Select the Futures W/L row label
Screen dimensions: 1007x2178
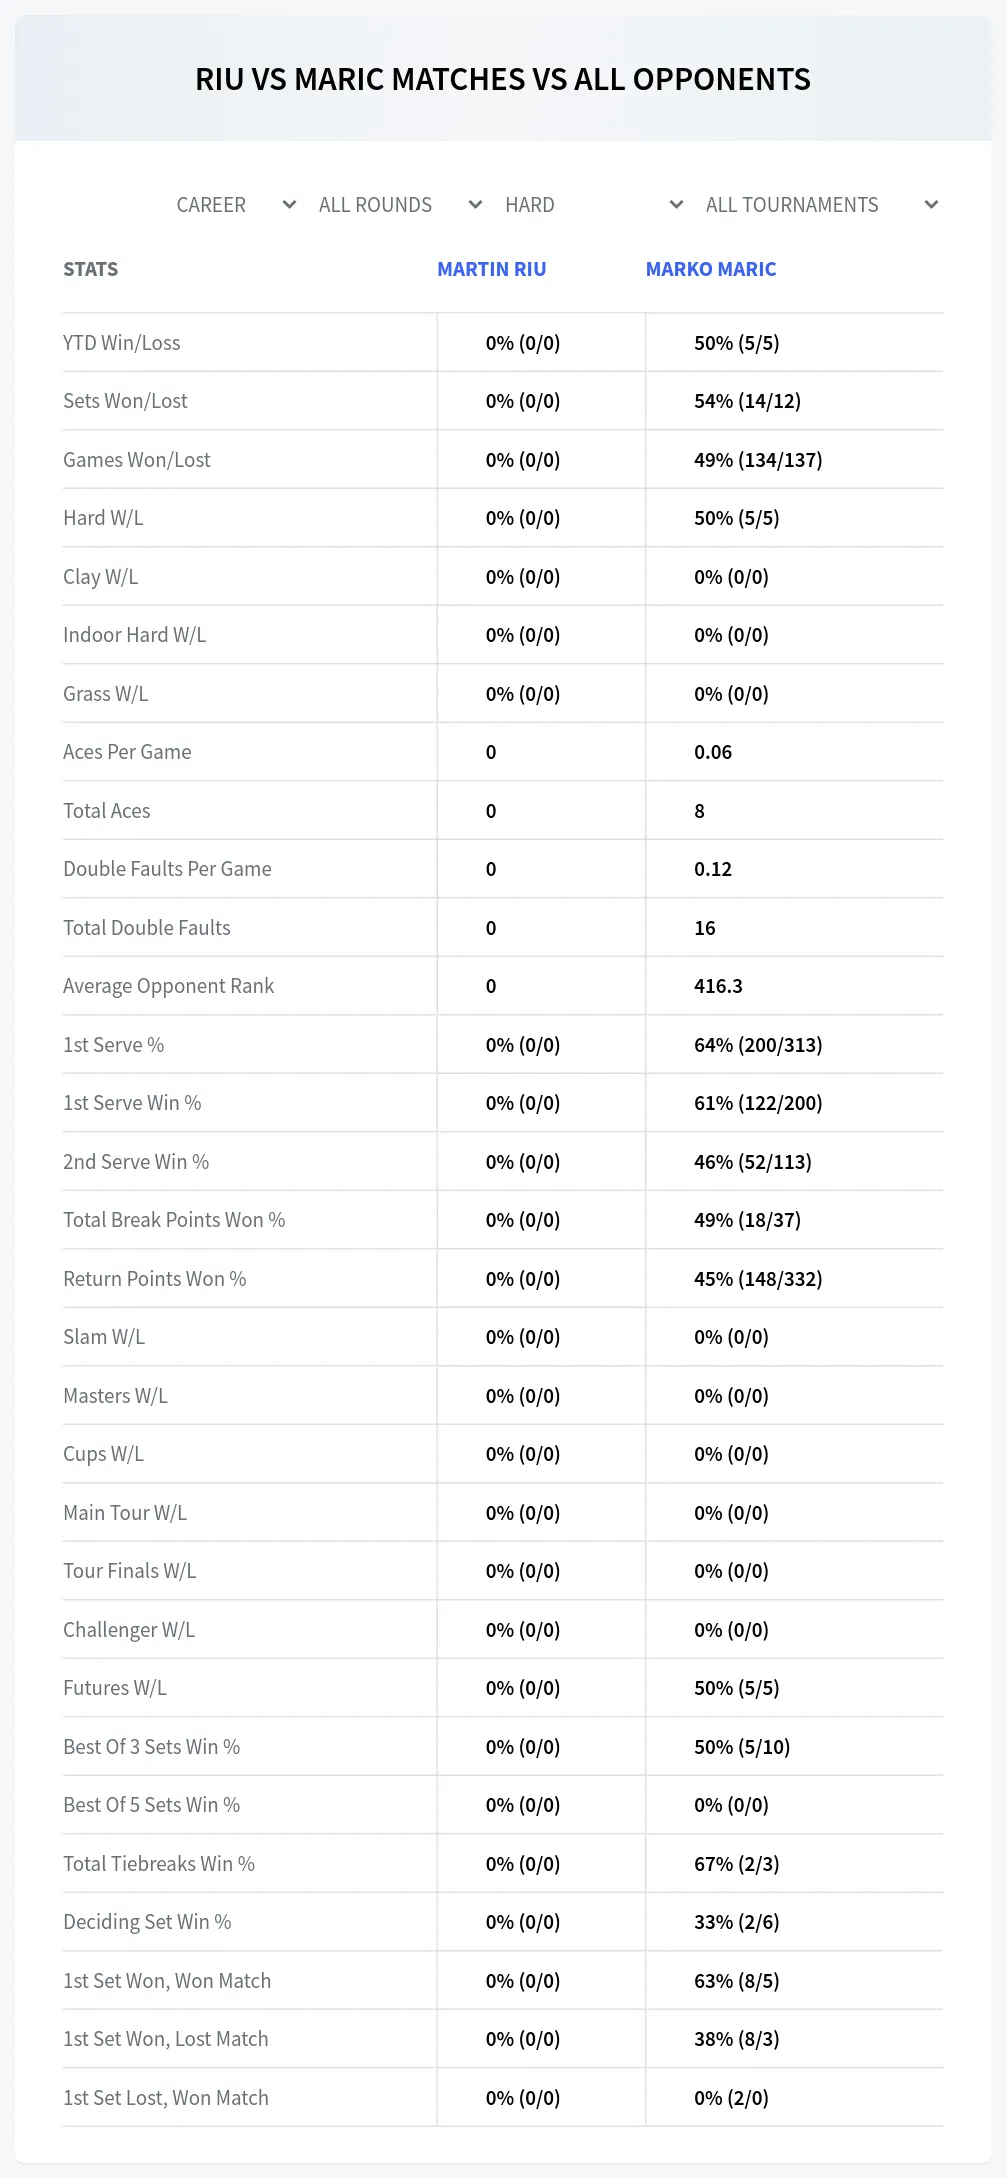click(x=115, y=1688)
